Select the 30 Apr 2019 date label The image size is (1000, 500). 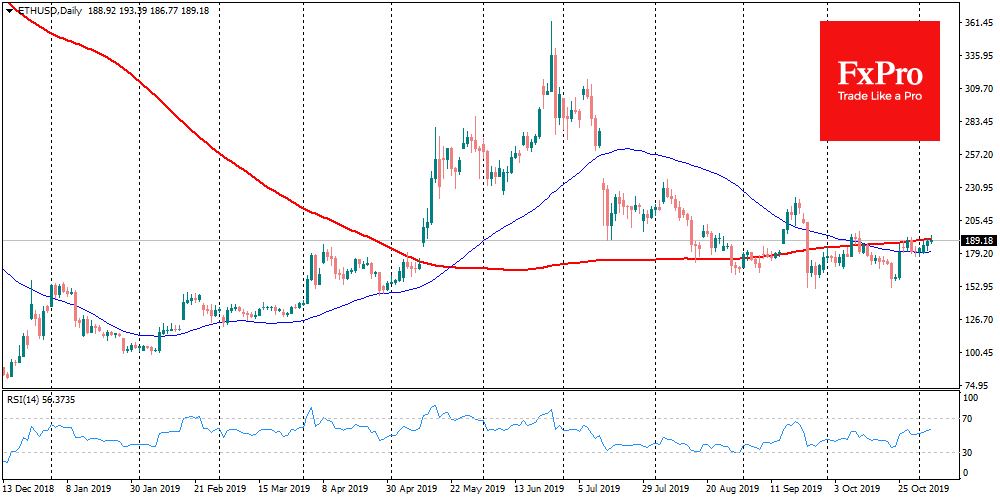[x=412, y=490]
